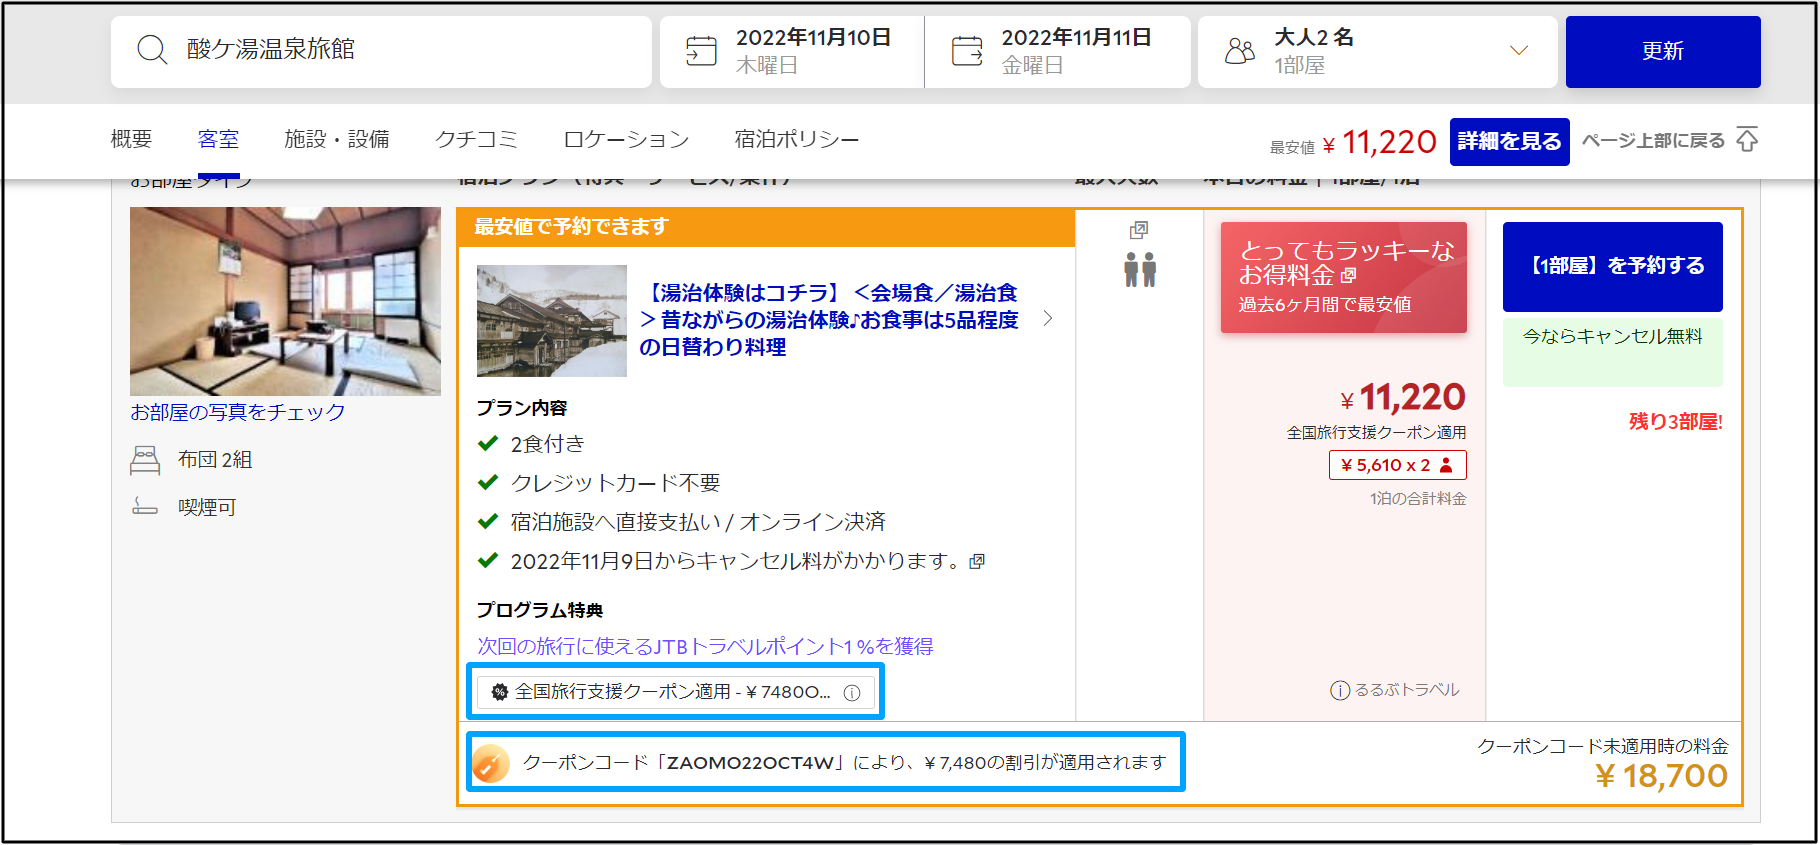Expand plan details with the right chevron
This screenshot has height=845, width=1820.
pyautogui.click(x=1048, y=319)
